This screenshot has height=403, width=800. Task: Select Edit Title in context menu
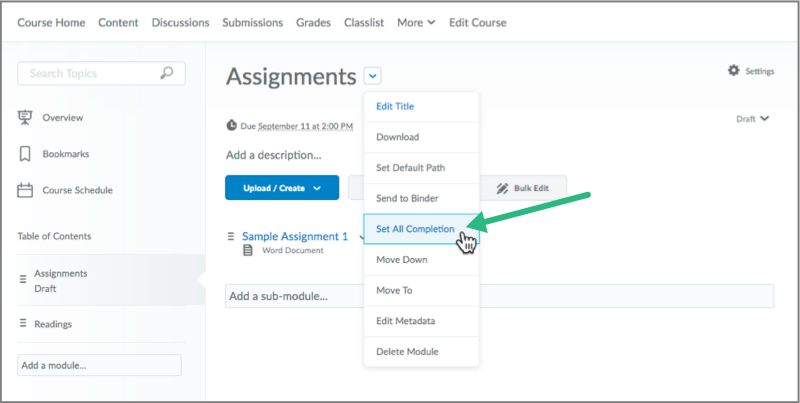coord(395,106)
